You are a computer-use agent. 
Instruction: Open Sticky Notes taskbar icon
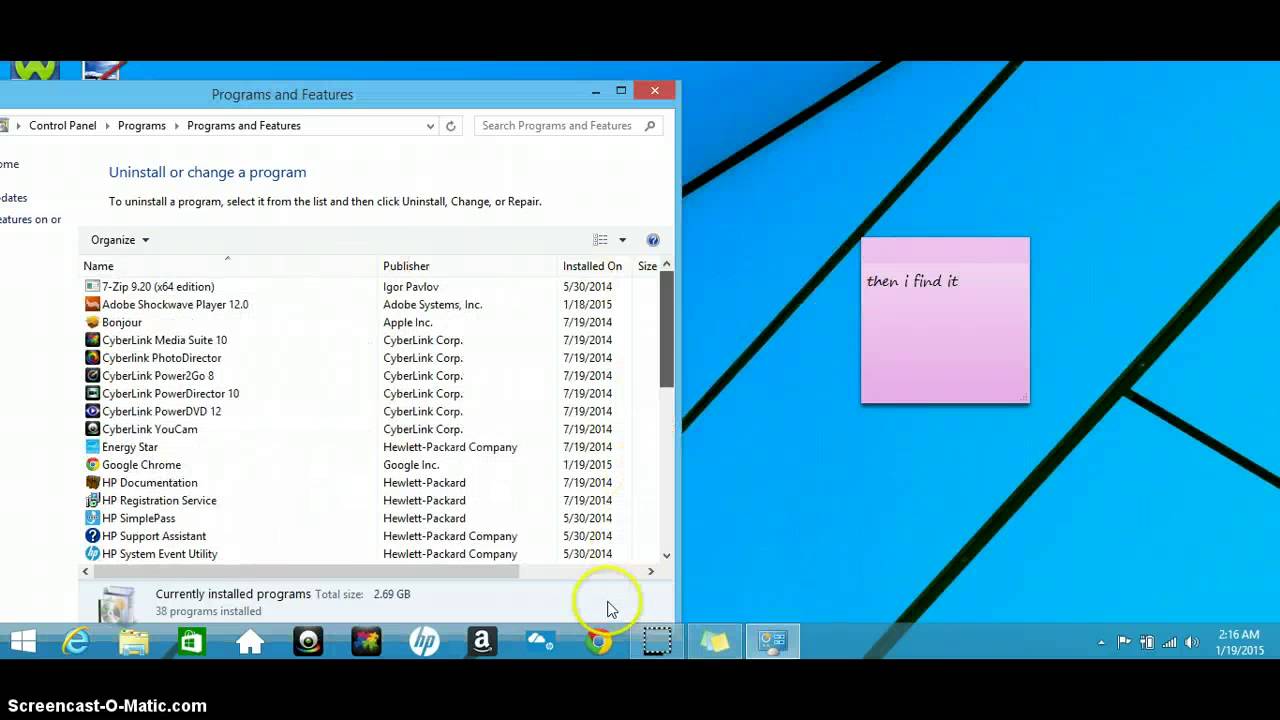714,642
